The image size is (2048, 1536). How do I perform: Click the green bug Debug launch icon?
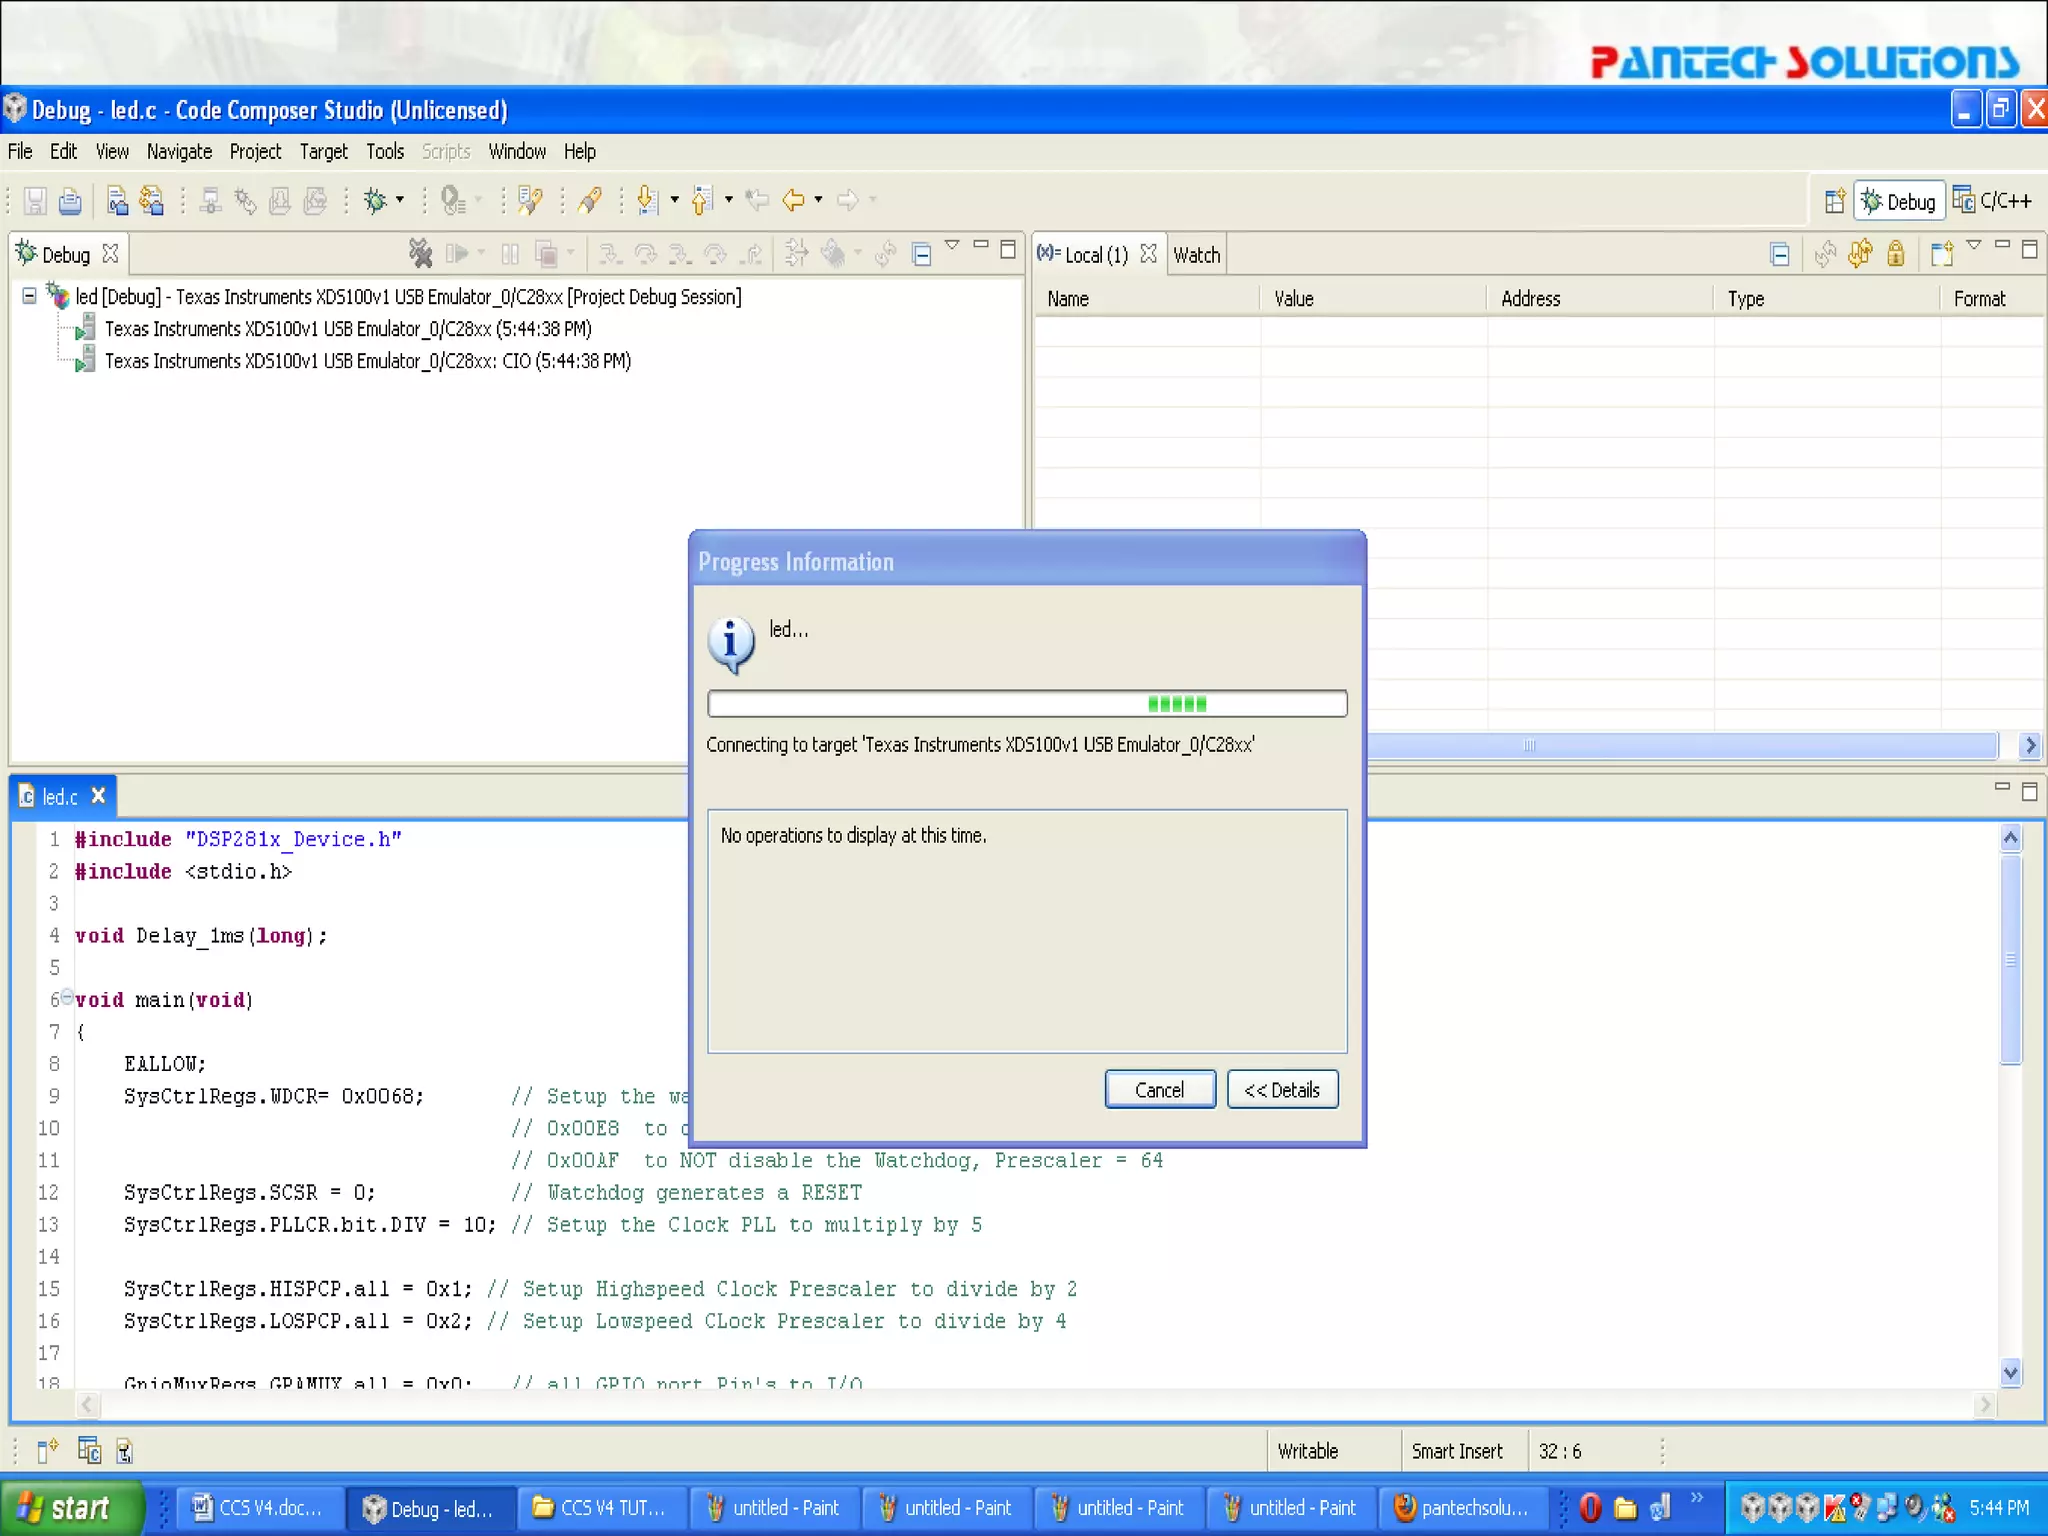[x=375, y=201]
